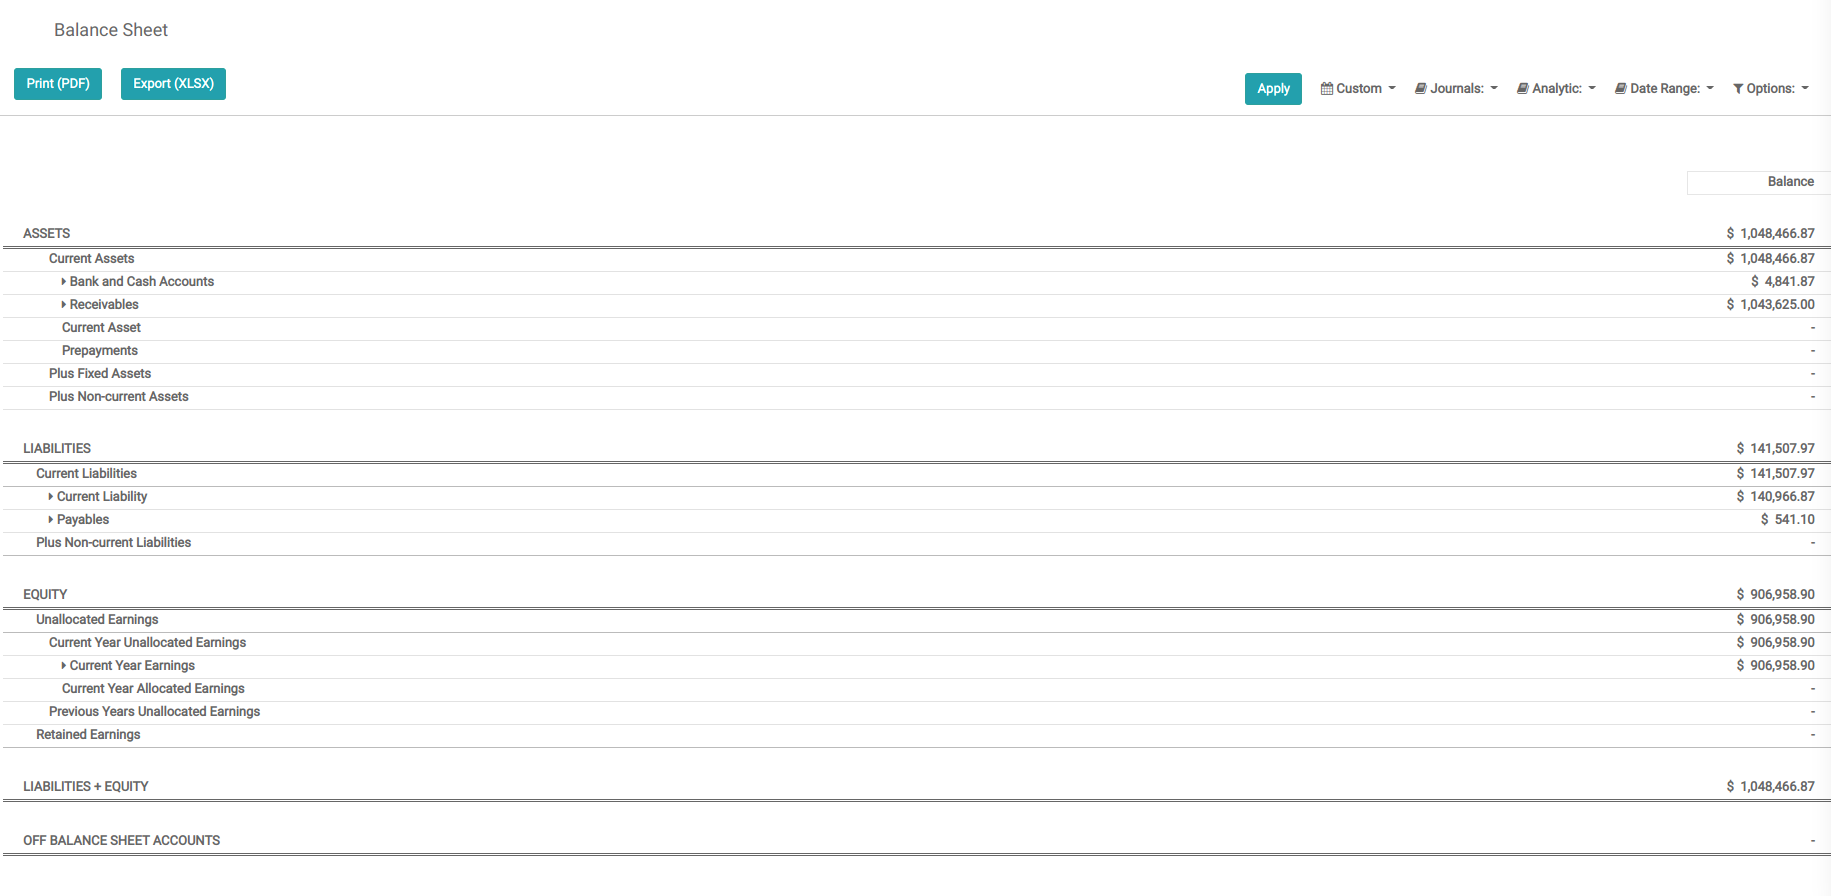Click the Apply button
This screenshot has width=1831, height=896.
click(1273, 89)
